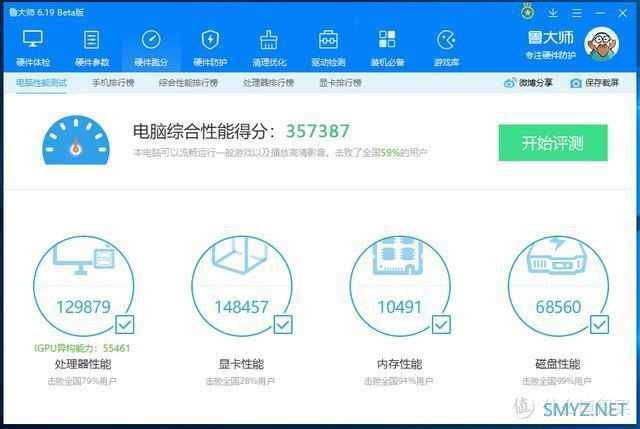Click 击败全国94%用户 text

tap(398, 381)
